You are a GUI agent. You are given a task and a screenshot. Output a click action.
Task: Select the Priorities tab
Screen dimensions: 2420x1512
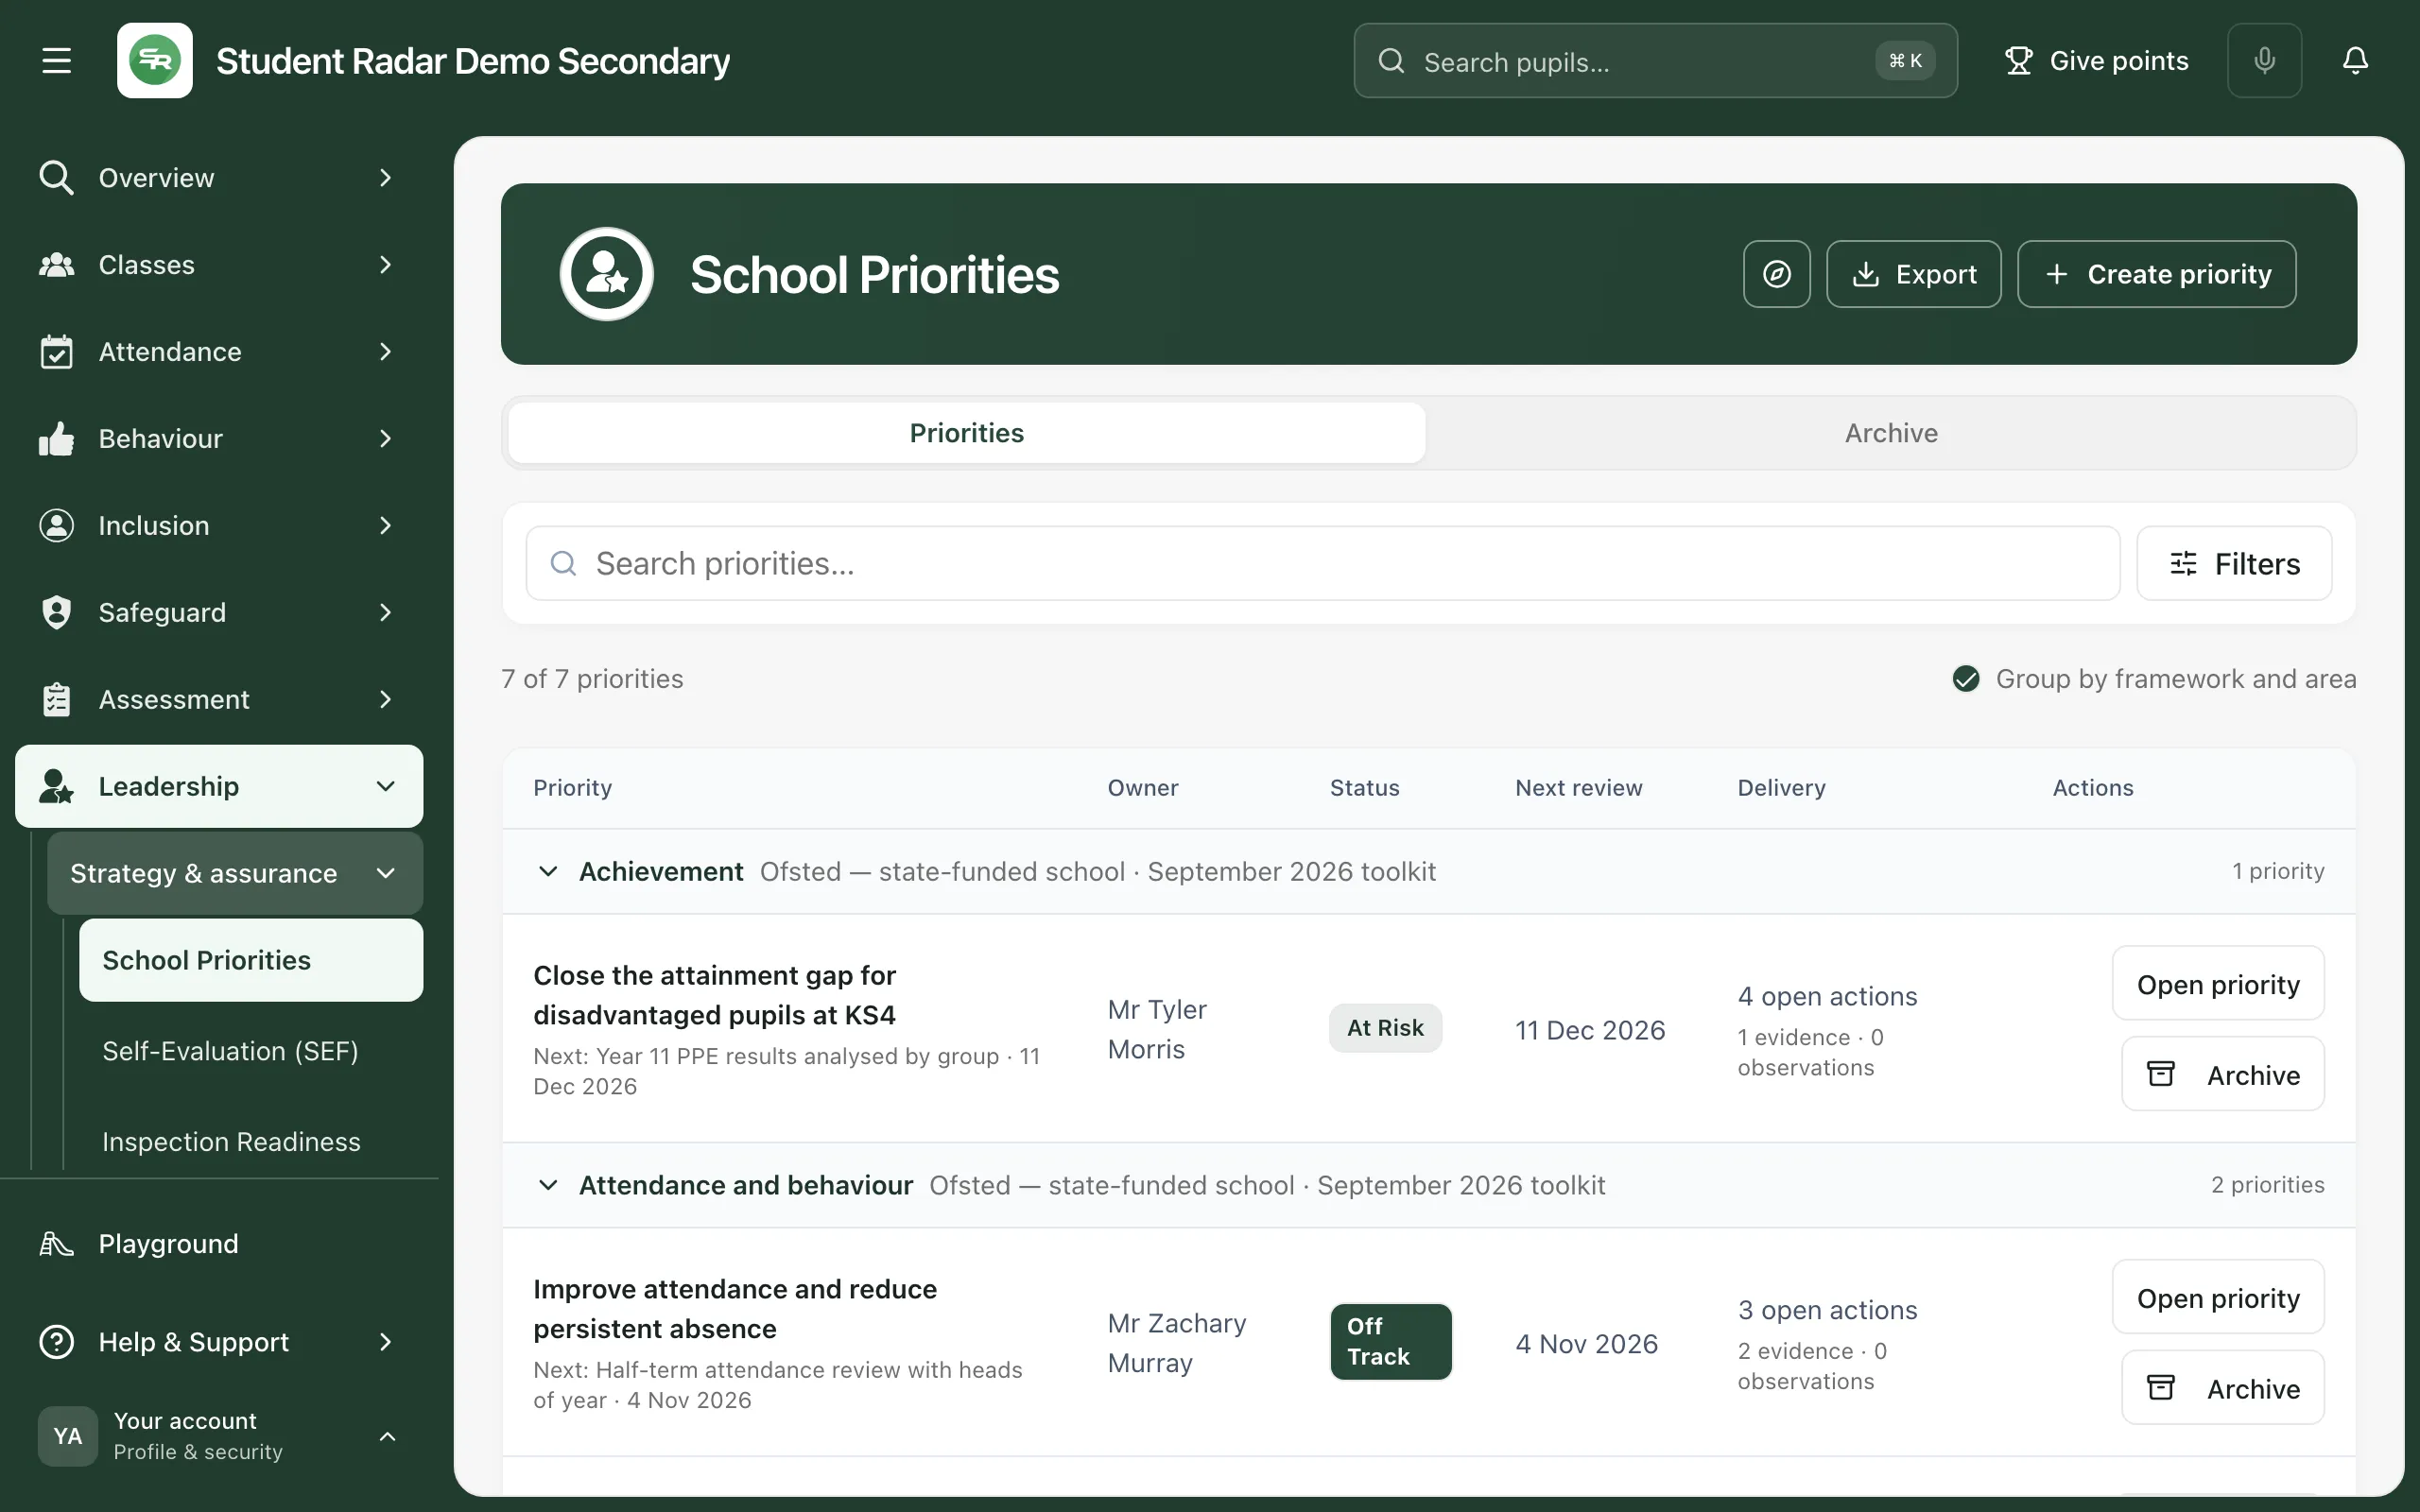[x=966, y=433]
